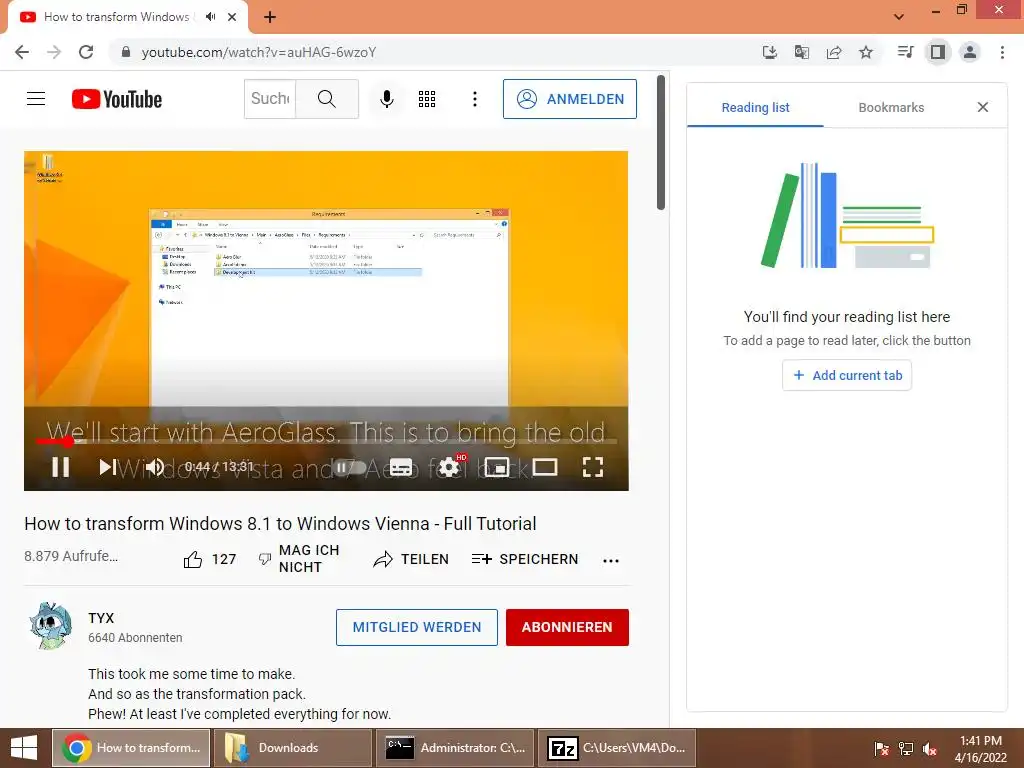The width and height of the screenshot is (1024, 768).
Task: Open YouTube settings three-dot menu
Action: click(475, 99)
